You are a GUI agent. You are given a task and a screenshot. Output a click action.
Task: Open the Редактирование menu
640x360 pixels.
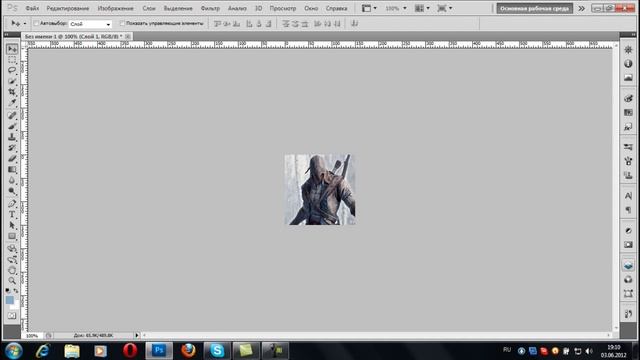(68, 8)
